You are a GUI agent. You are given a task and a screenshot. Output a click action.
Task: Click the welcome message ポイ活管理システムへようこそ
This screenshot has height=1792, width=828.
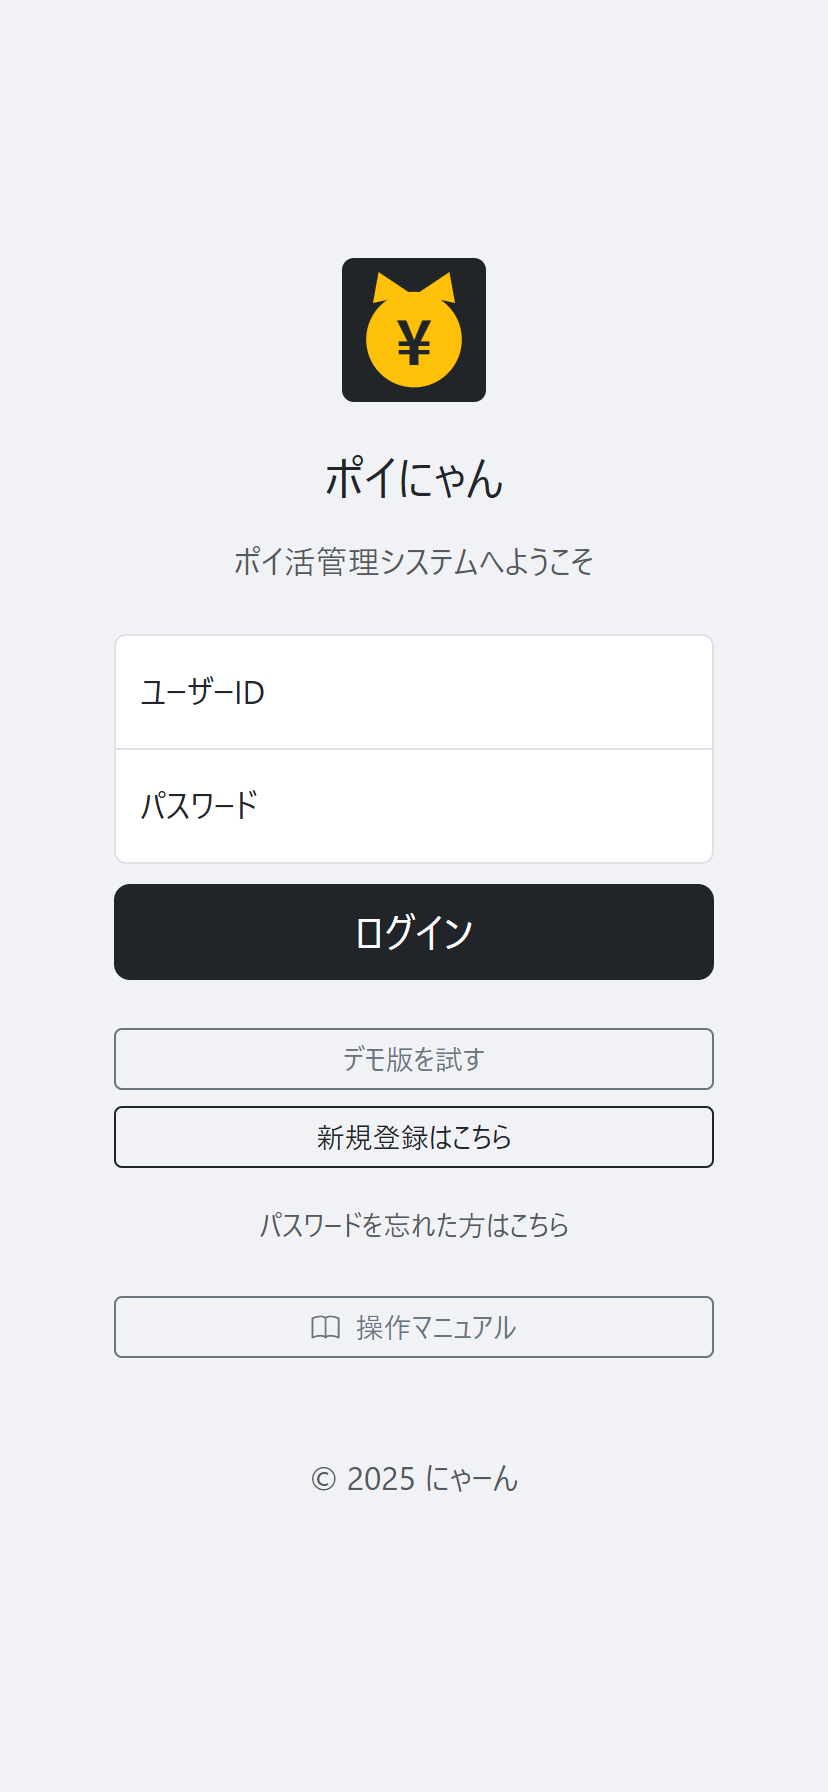(x=414, y=562)
